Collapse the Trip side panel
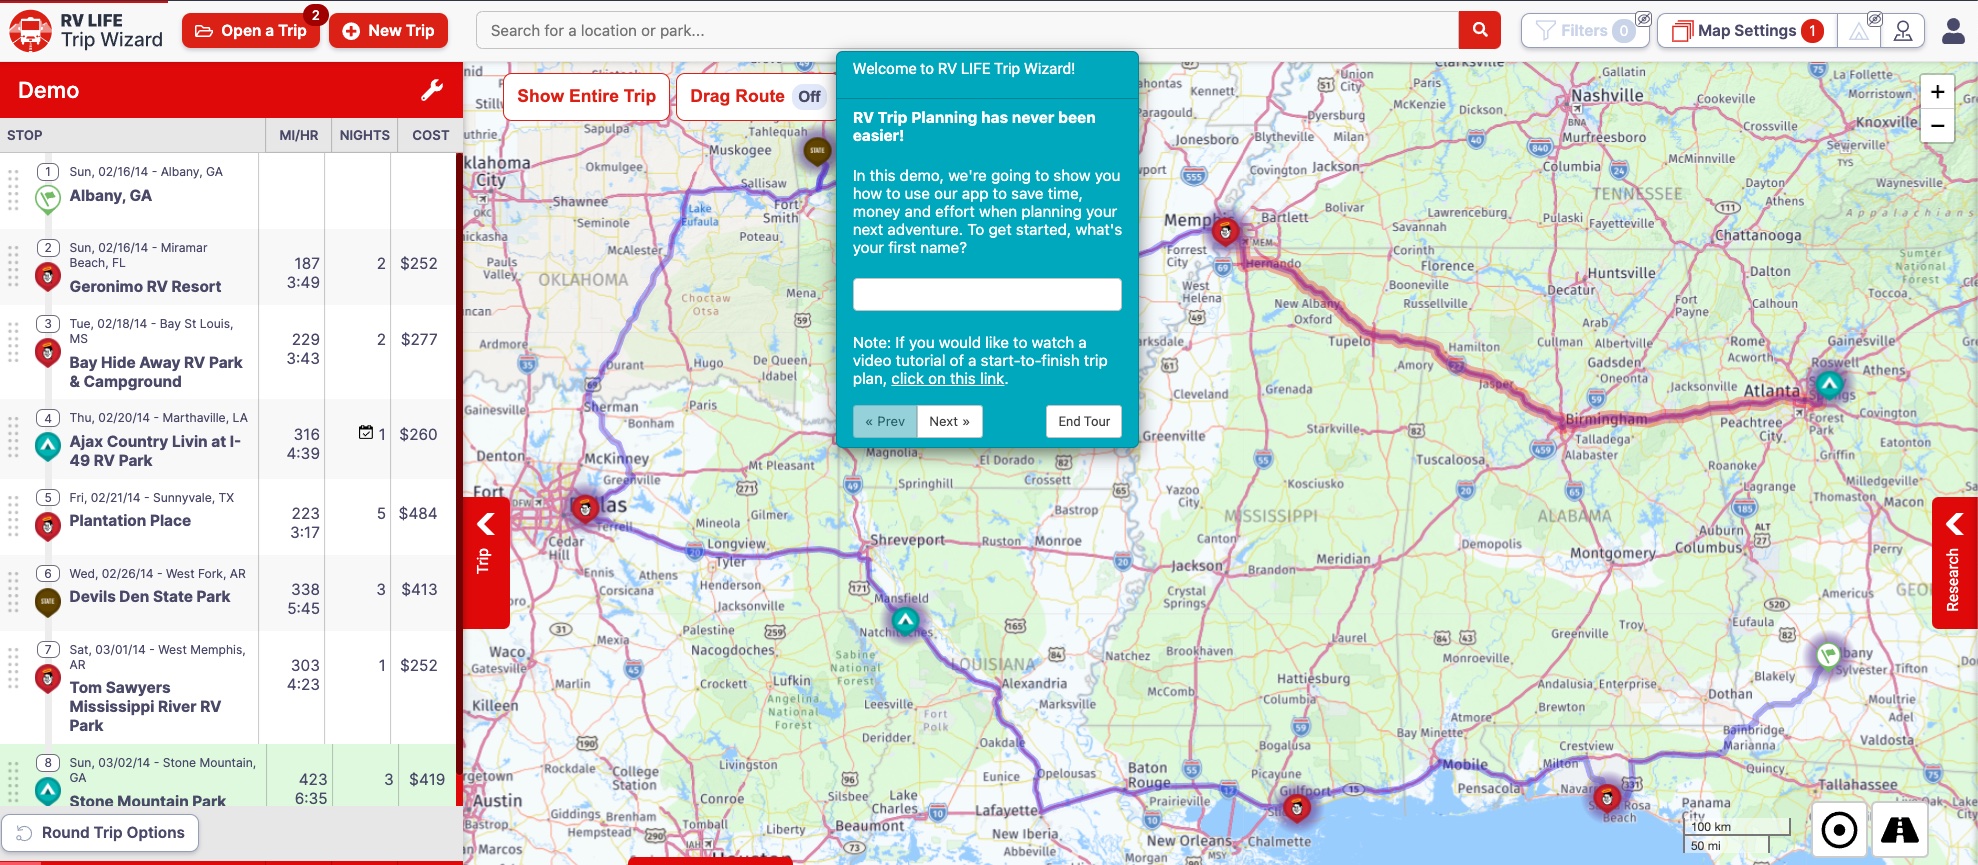 point(485,562)
